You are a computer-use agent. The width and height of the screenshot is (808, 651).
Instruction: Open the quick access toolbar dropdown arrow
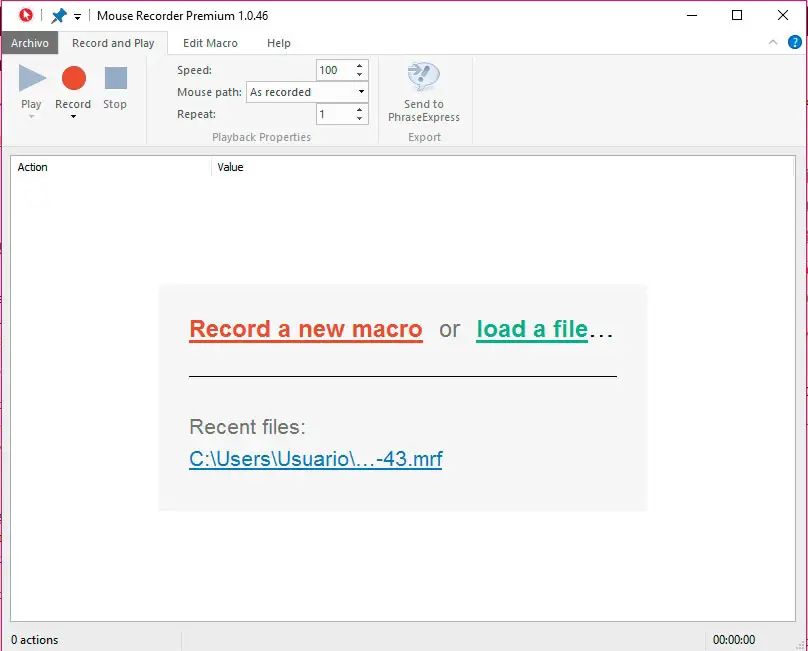click(x=77, y=16)
